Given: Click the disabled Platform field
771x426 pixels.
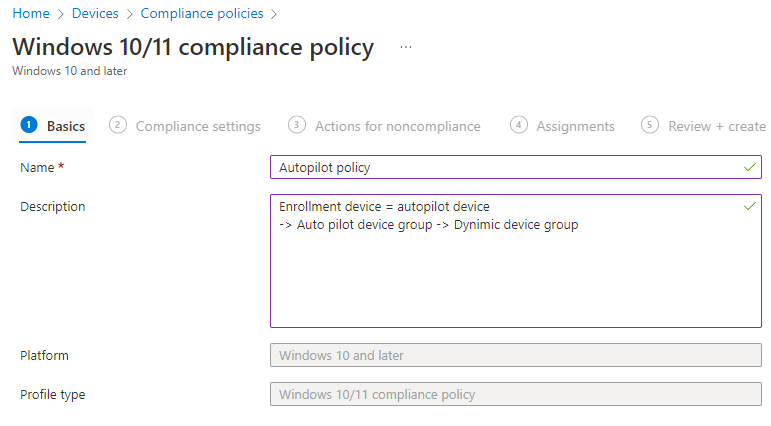Looking at the screenshot, I should 515,355.
